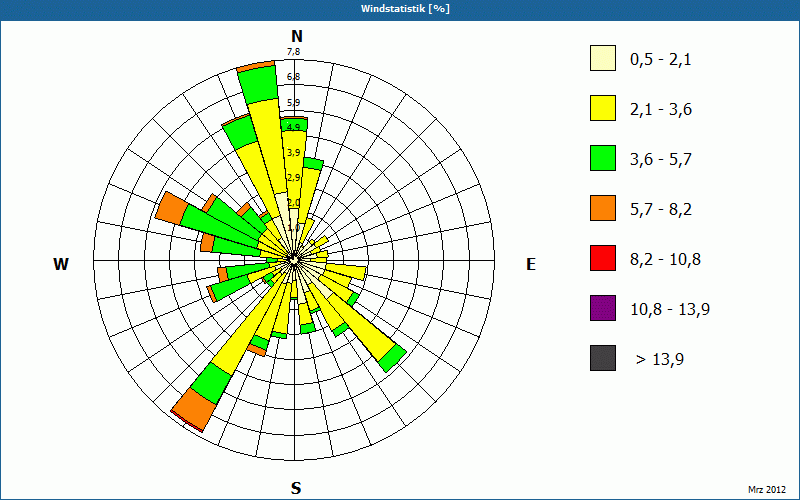Click the 0,5 - 2,1 legend color swatch

603,58
